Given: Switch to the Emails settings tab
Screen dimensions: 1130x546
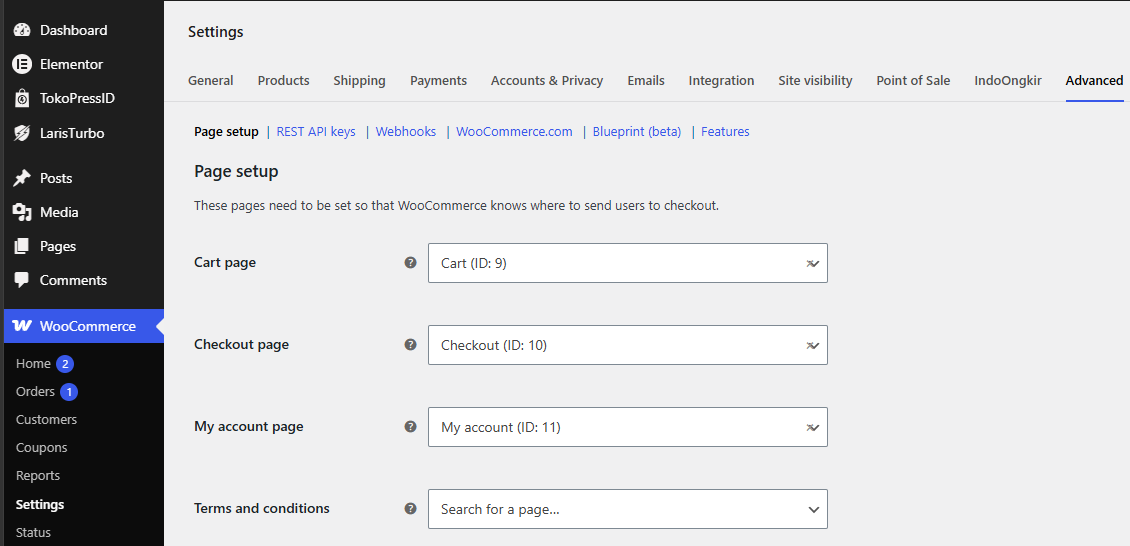Looking at the screenshot, I should [x=646, y=81].
